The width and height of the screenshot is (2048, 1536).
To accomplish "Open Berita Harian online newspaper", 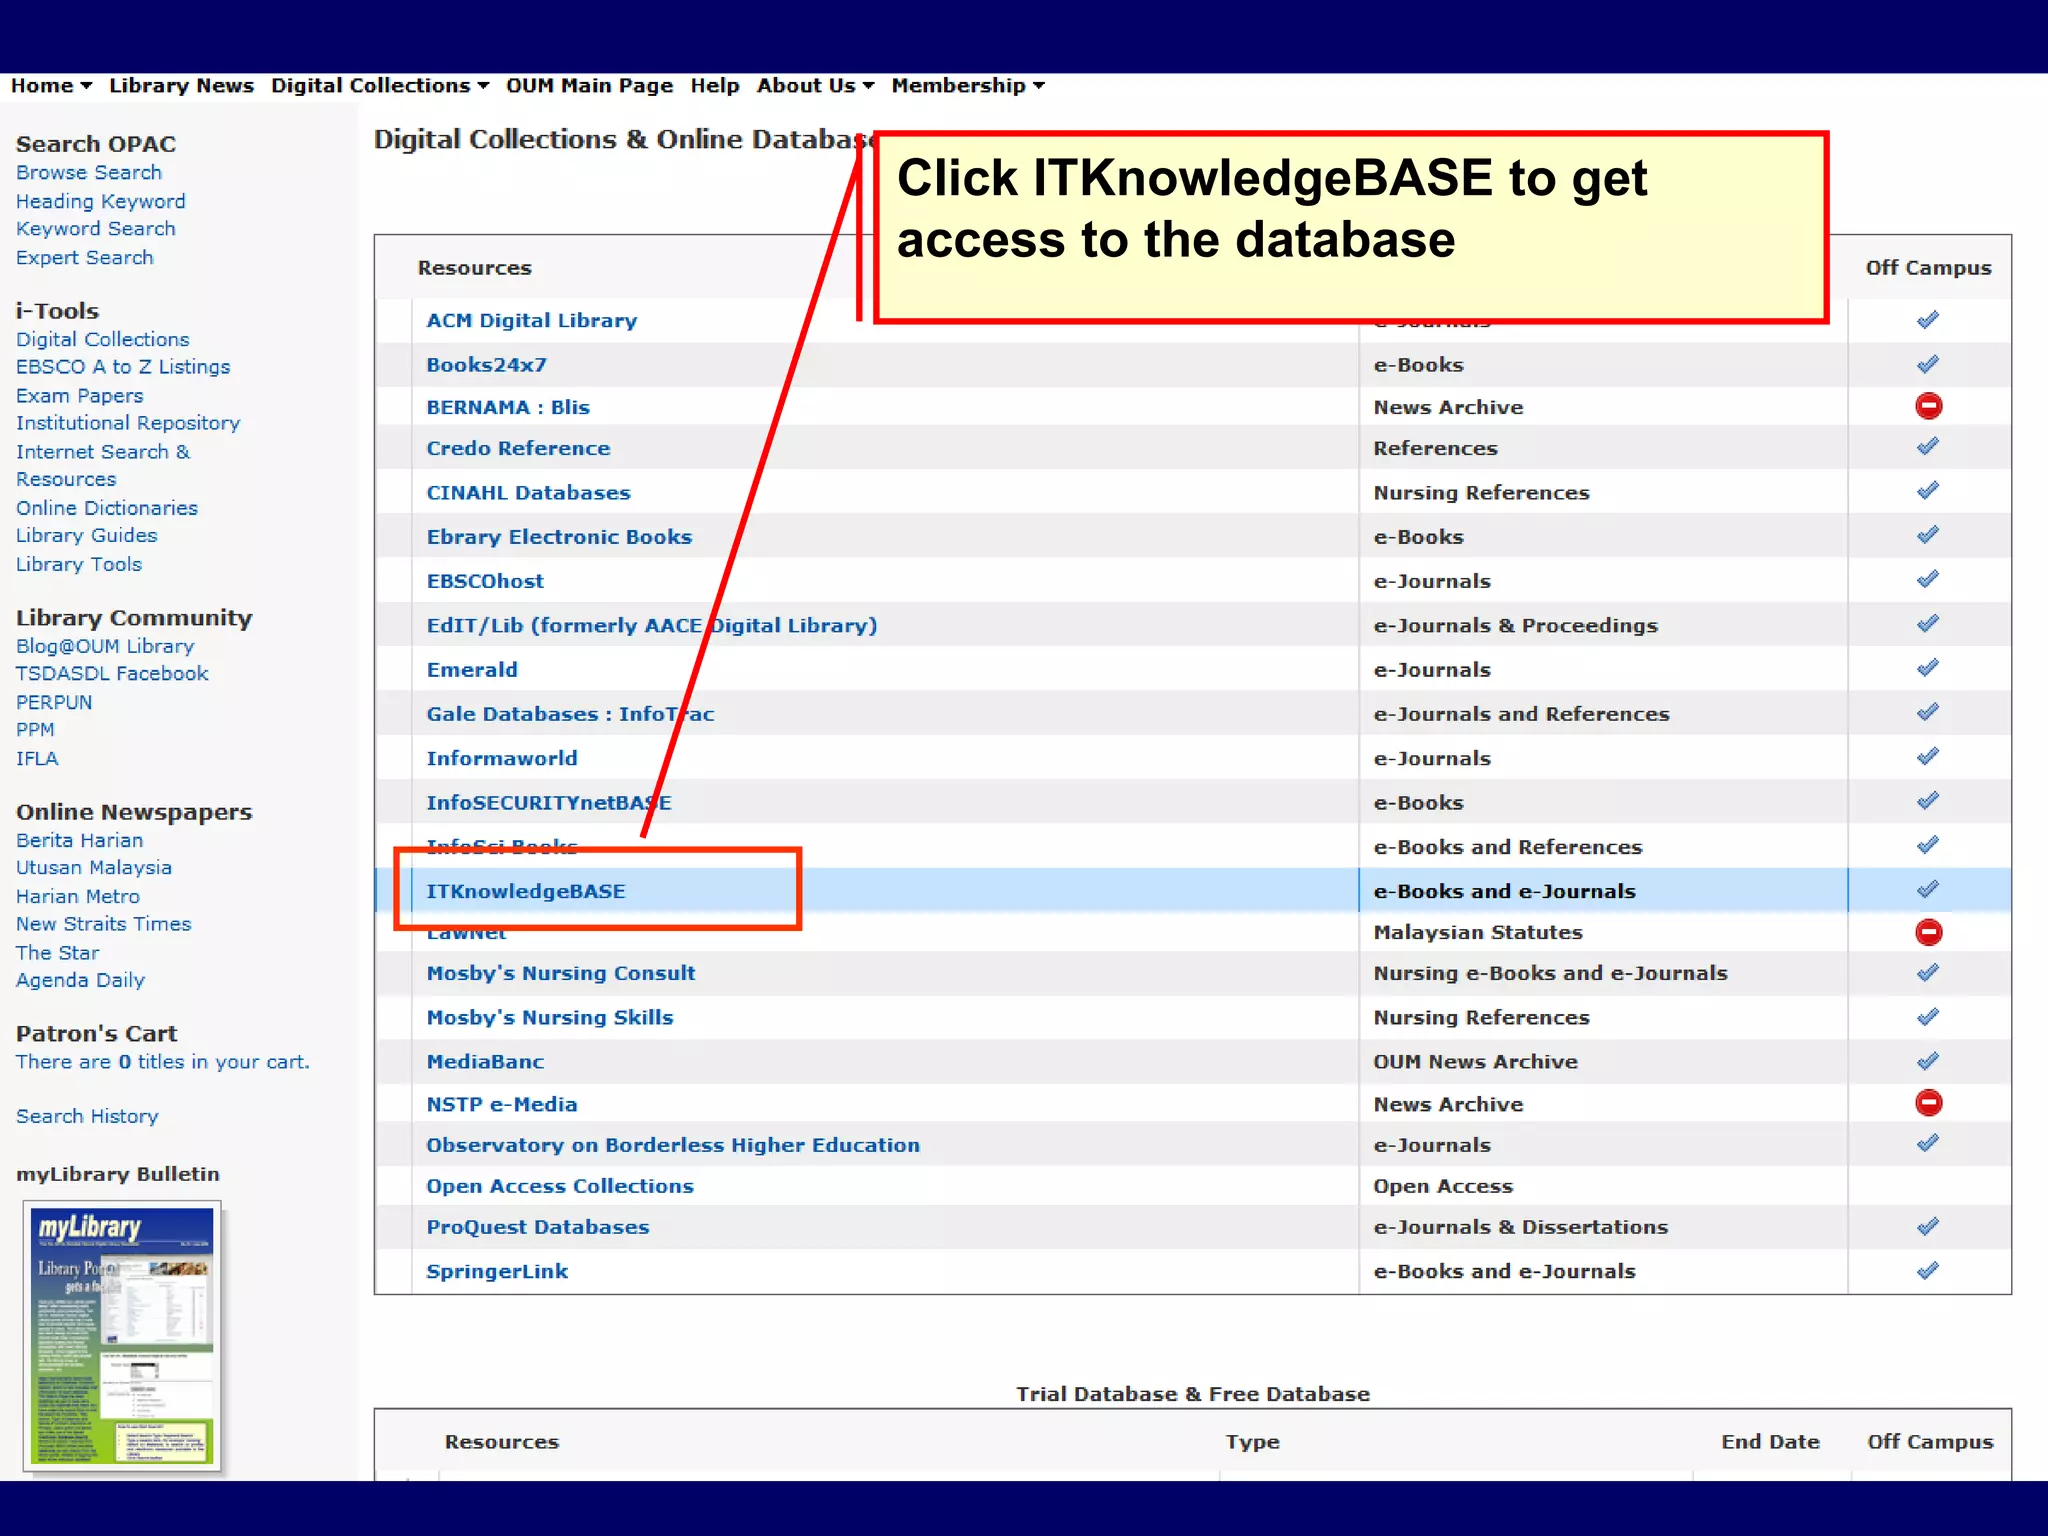I will point(80,841).
